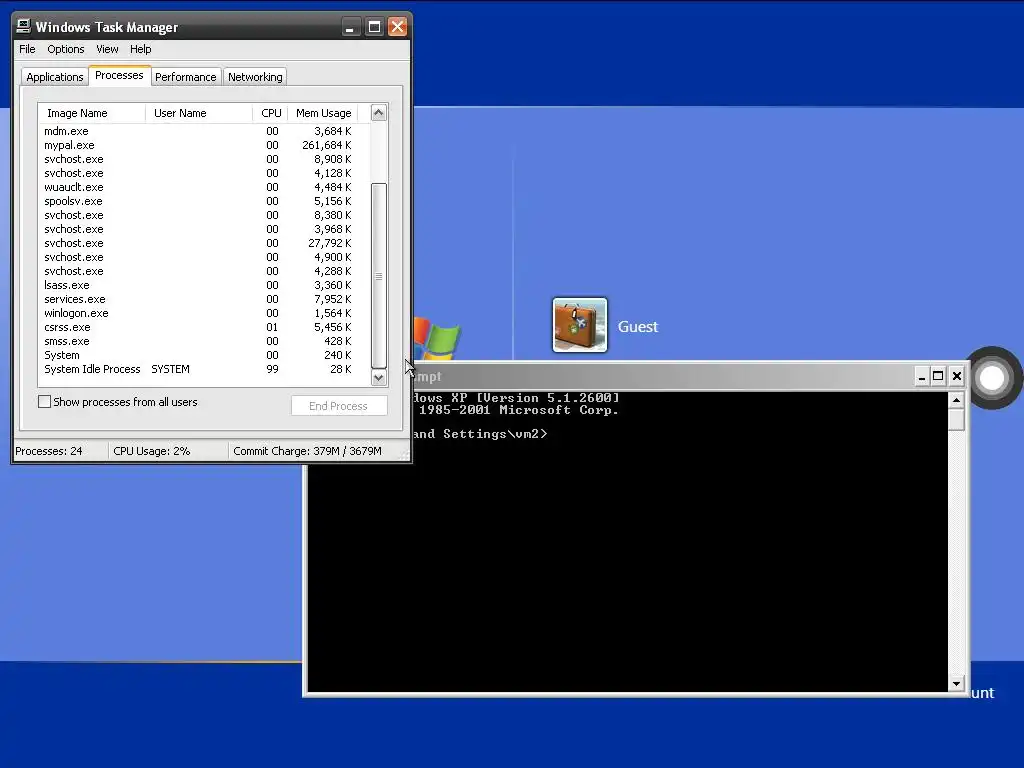The height and width of the screenshot is (768, 1024).
Task: Click the Command Prompt scrollbar thumb
Action: point(956,419)
